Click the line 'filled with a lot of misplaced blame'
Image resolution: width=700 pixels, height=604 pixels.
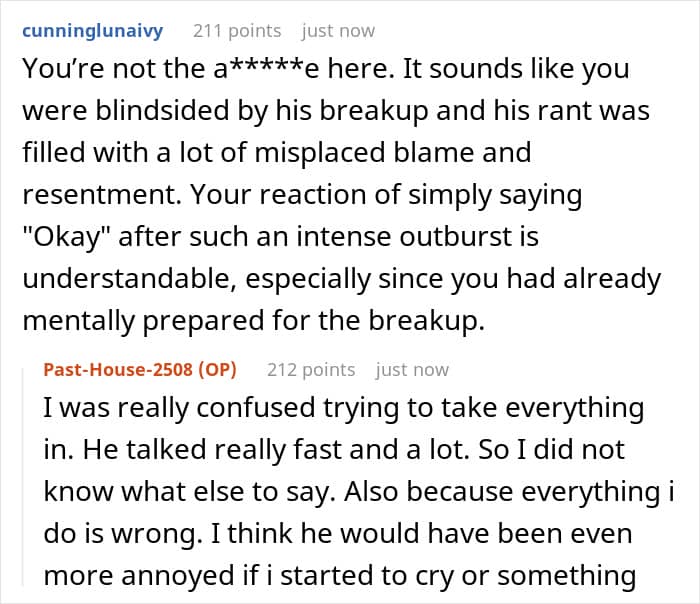pyautogui.click(x=277, y=153)
